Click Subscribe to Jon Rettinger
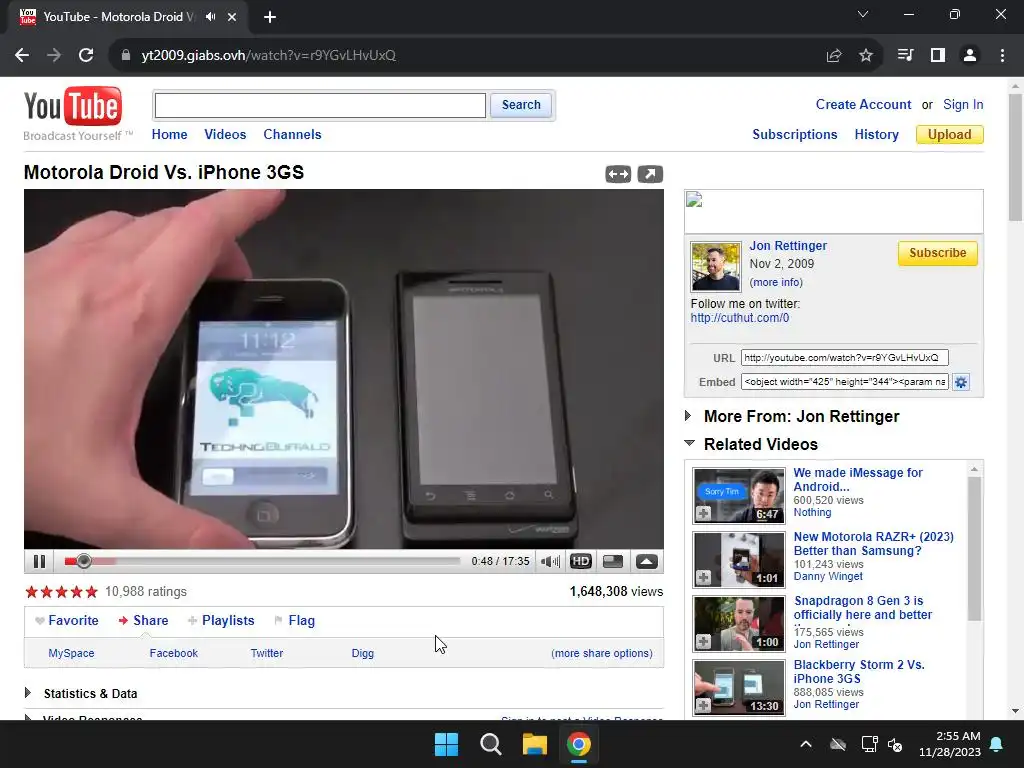 tap(937, 253)
